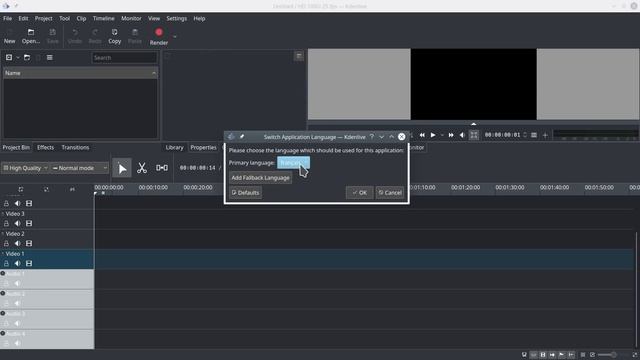The width and height of the screenshot is (640, 360).
Task: Open the Project Bin options menu icon
Action: 50,58
